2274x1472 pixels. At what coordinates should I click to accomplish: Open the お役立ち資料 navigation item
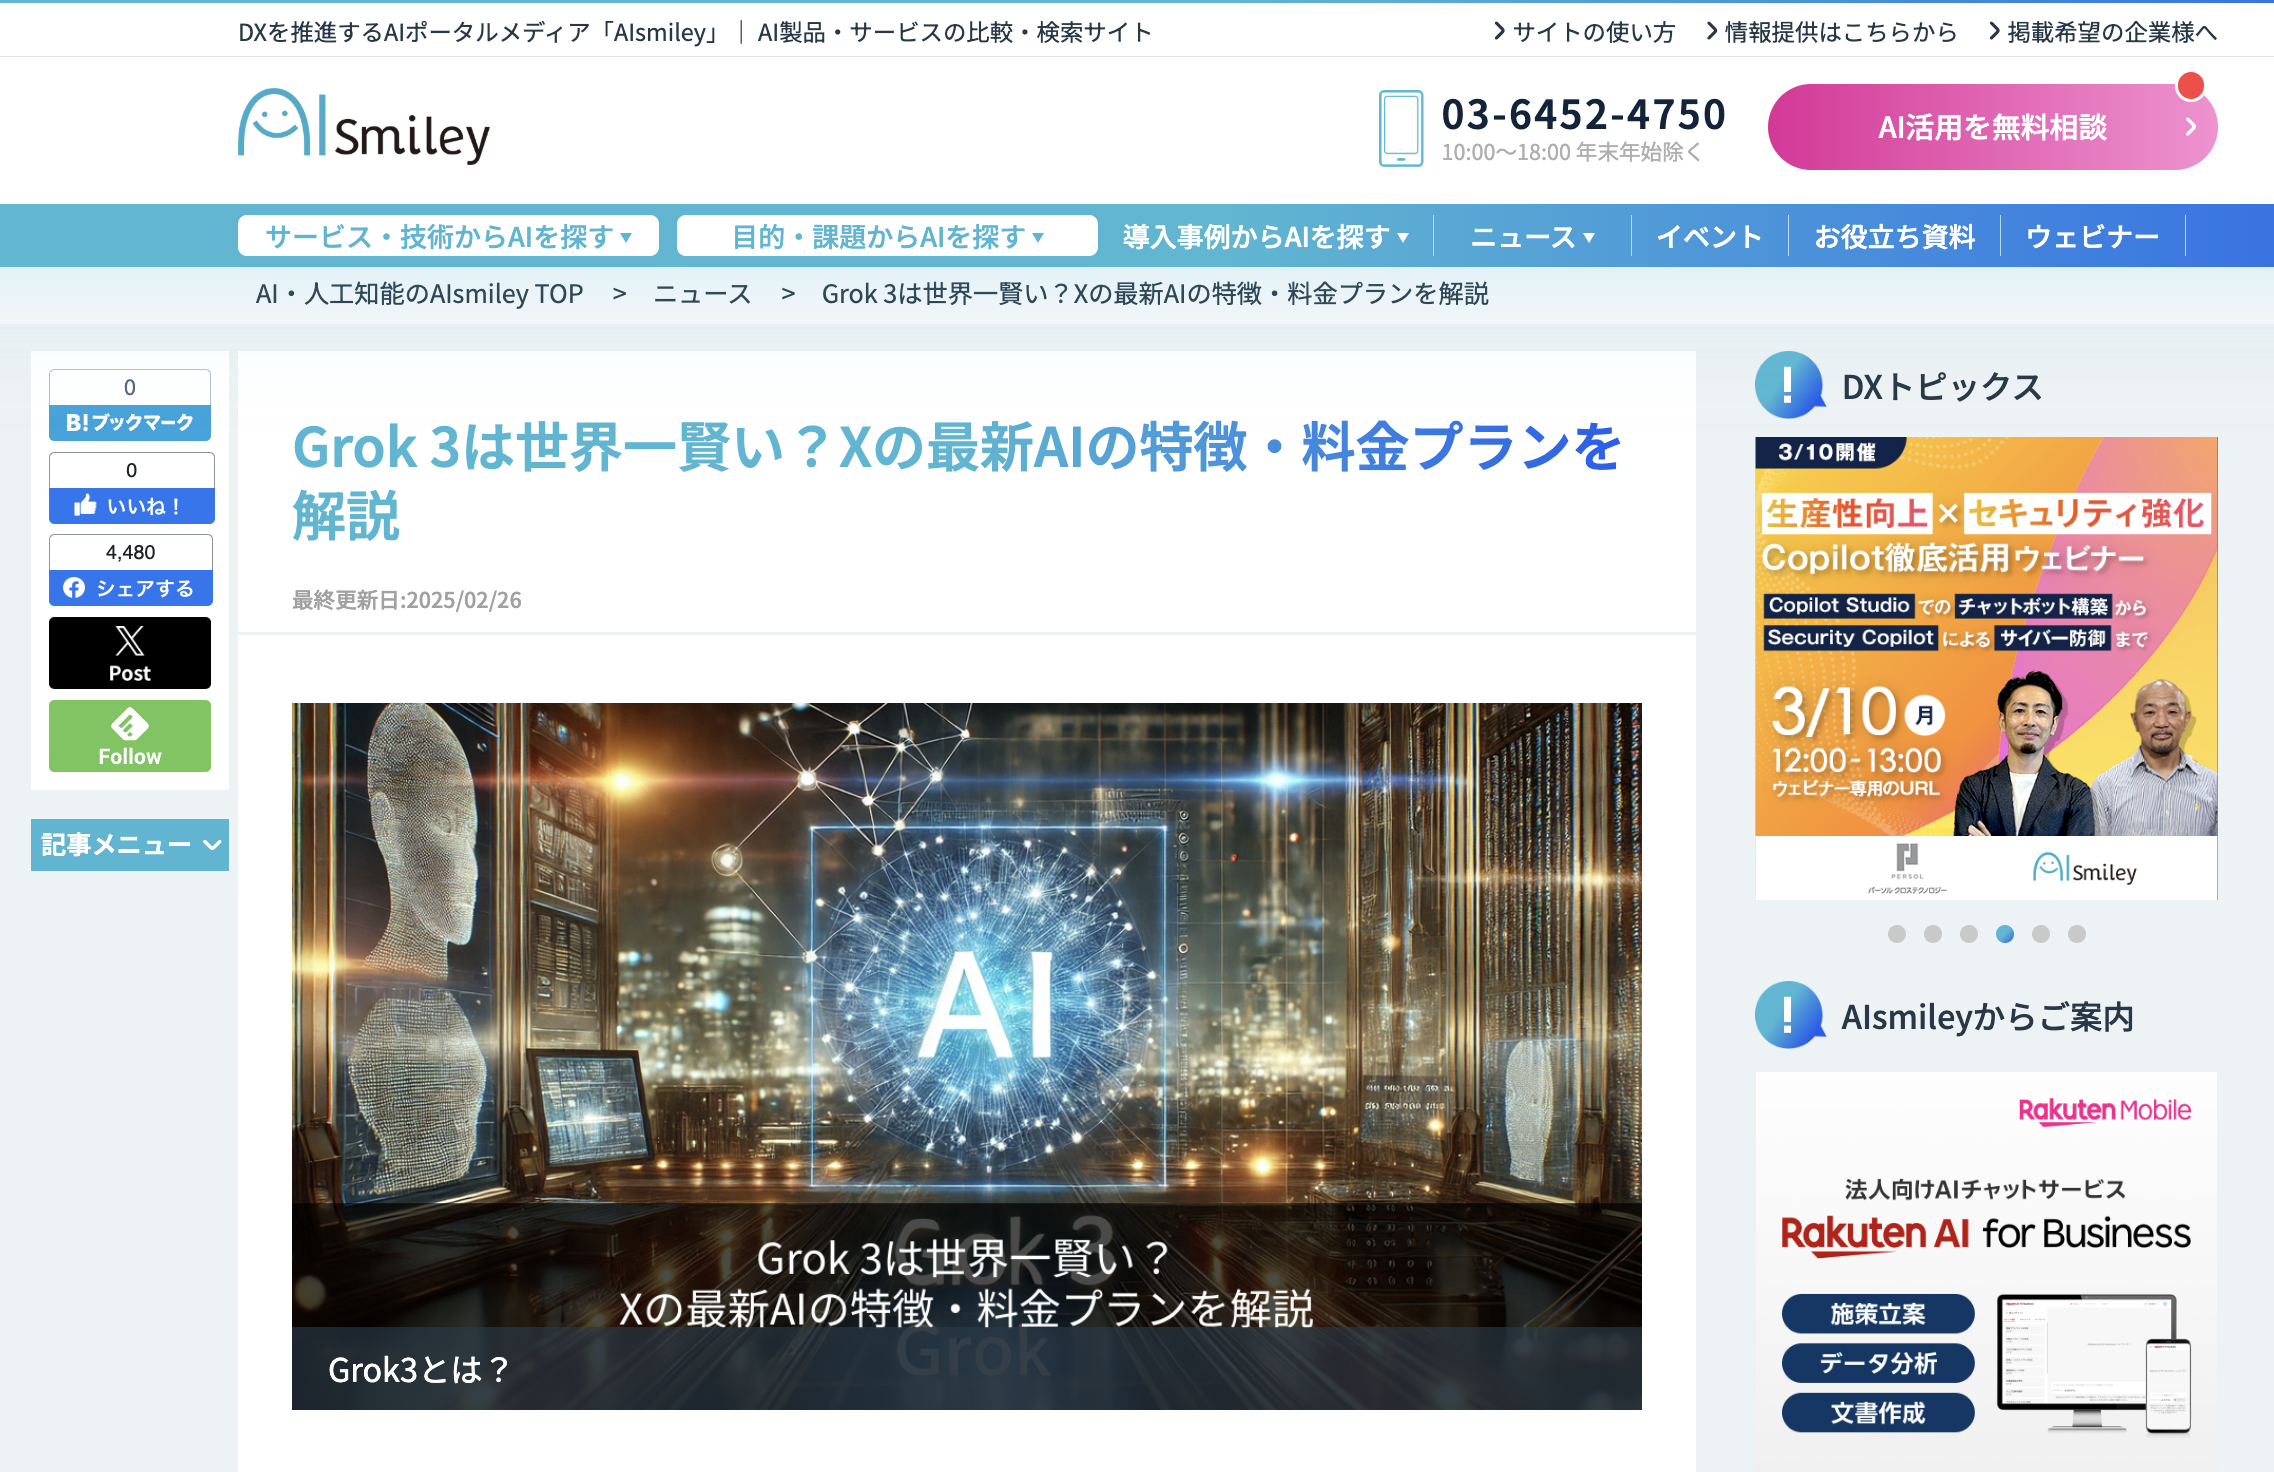1894,236
